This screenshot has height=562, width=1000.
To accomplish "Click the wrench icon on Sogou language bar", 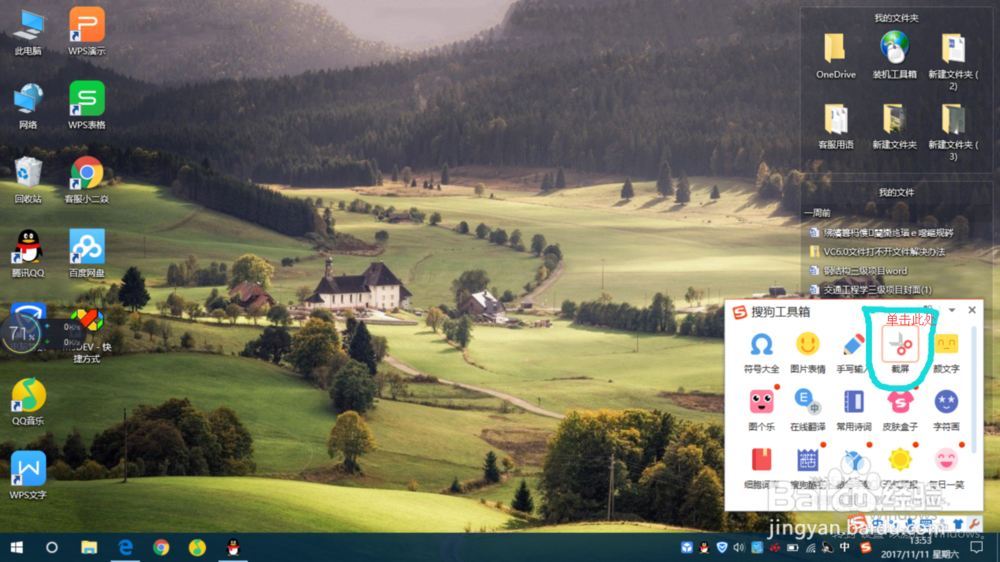I will (974, 524).
